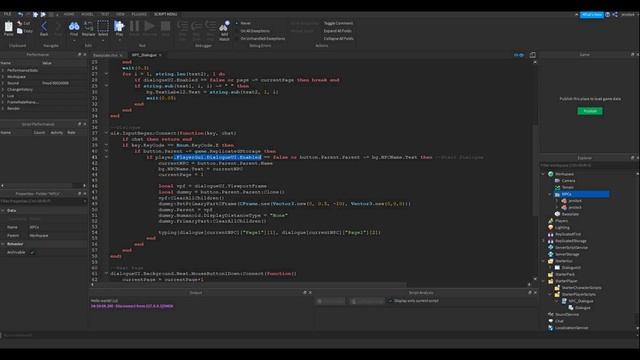640x360 pixels.
Task: Click Collapse All Folds action
Action: (x=338, y=39)
